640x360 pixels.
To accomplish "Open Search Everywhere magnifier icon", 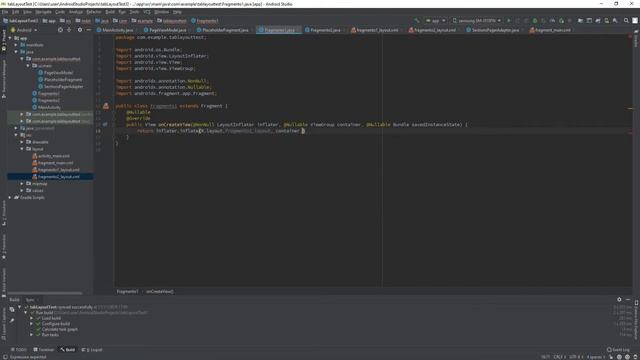I will point(626,20).
